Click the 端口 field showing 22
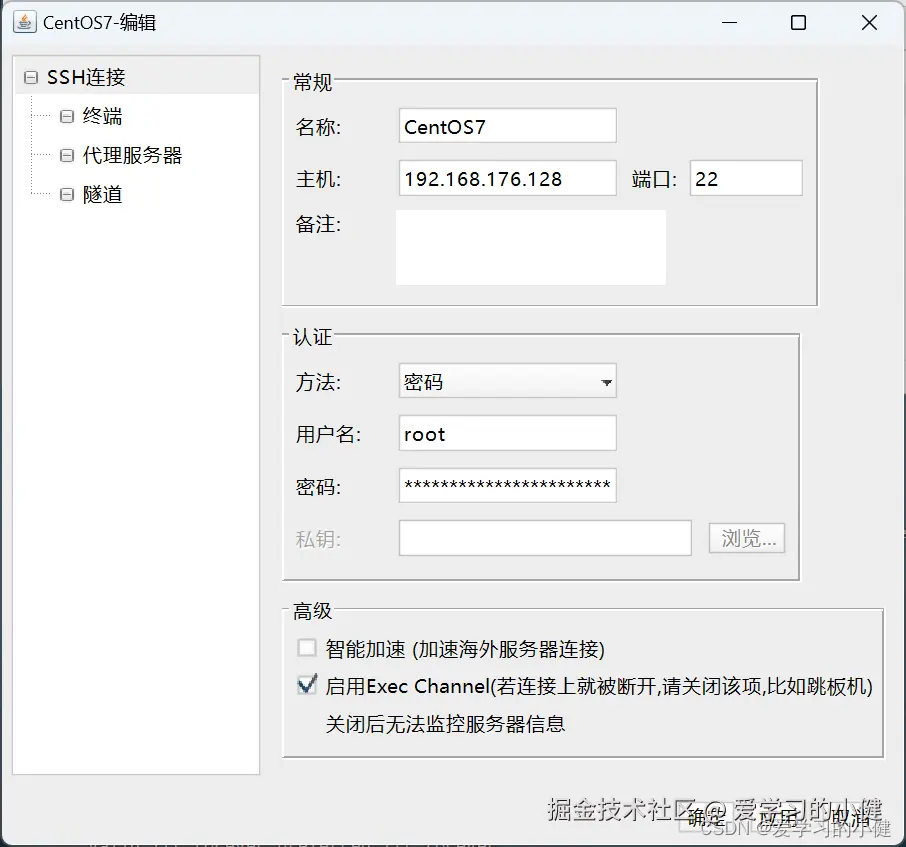The image size is (906, 847). tap(745, 178)
